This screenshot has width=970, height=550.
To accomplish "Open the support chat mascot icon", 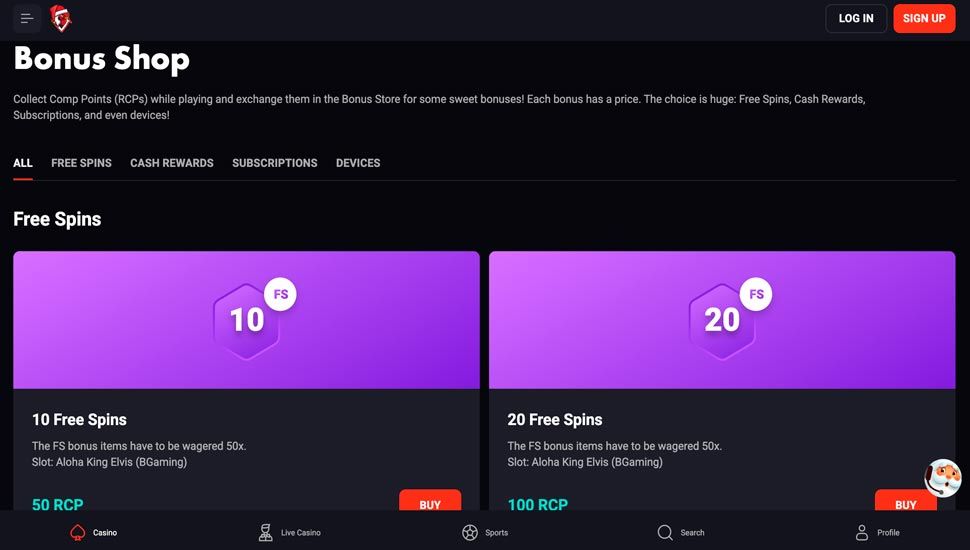I will (942, 478).
